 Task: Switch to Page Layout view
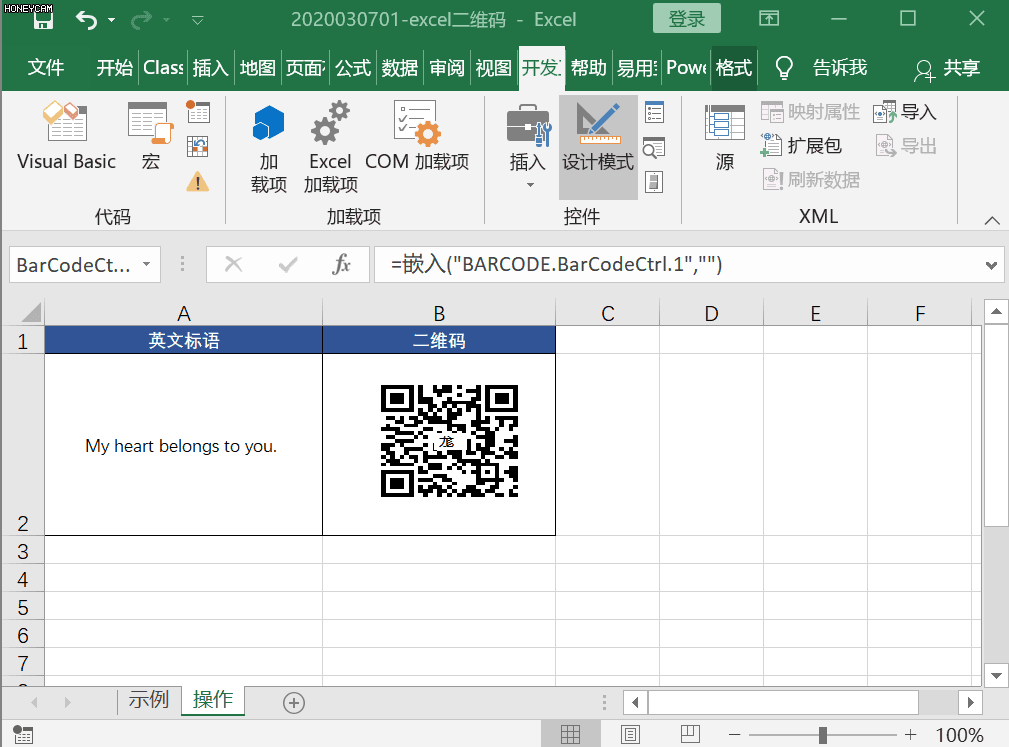(630, 734)
